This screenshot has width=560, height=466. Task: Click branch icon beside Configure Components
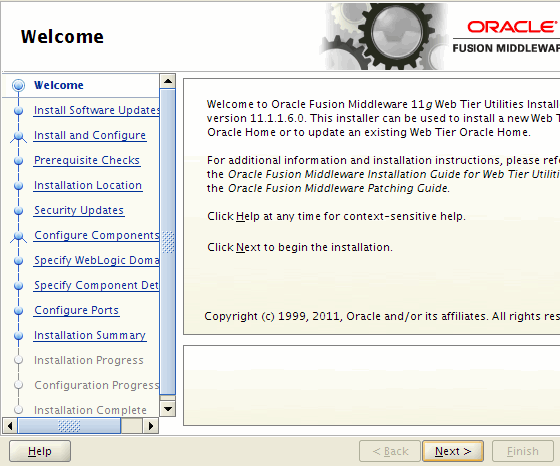pos(19,237)
